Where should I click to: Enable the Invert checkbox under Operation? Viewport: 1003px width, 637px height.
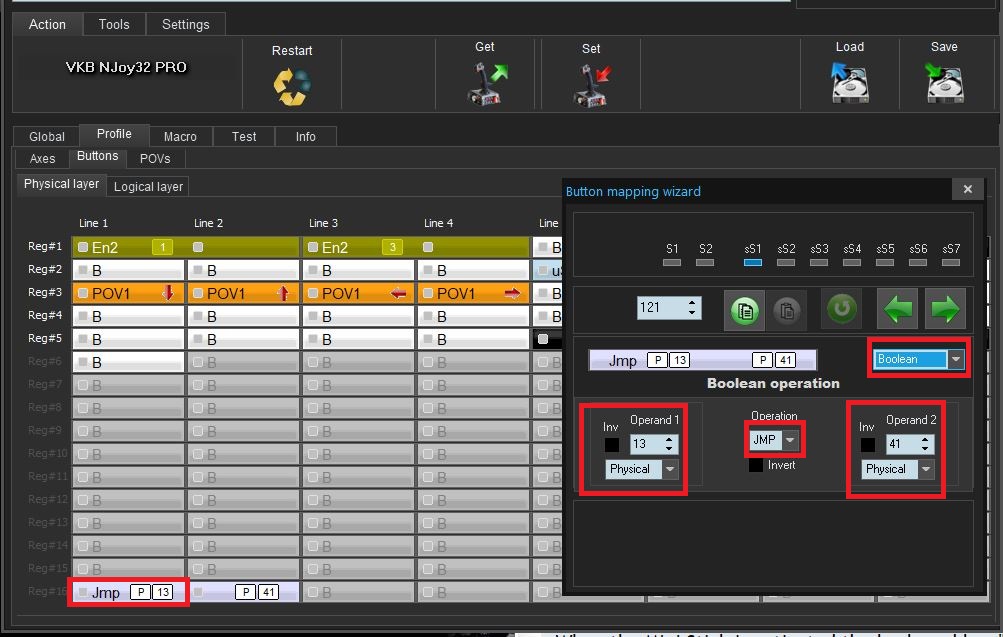[x=756, y=465]
